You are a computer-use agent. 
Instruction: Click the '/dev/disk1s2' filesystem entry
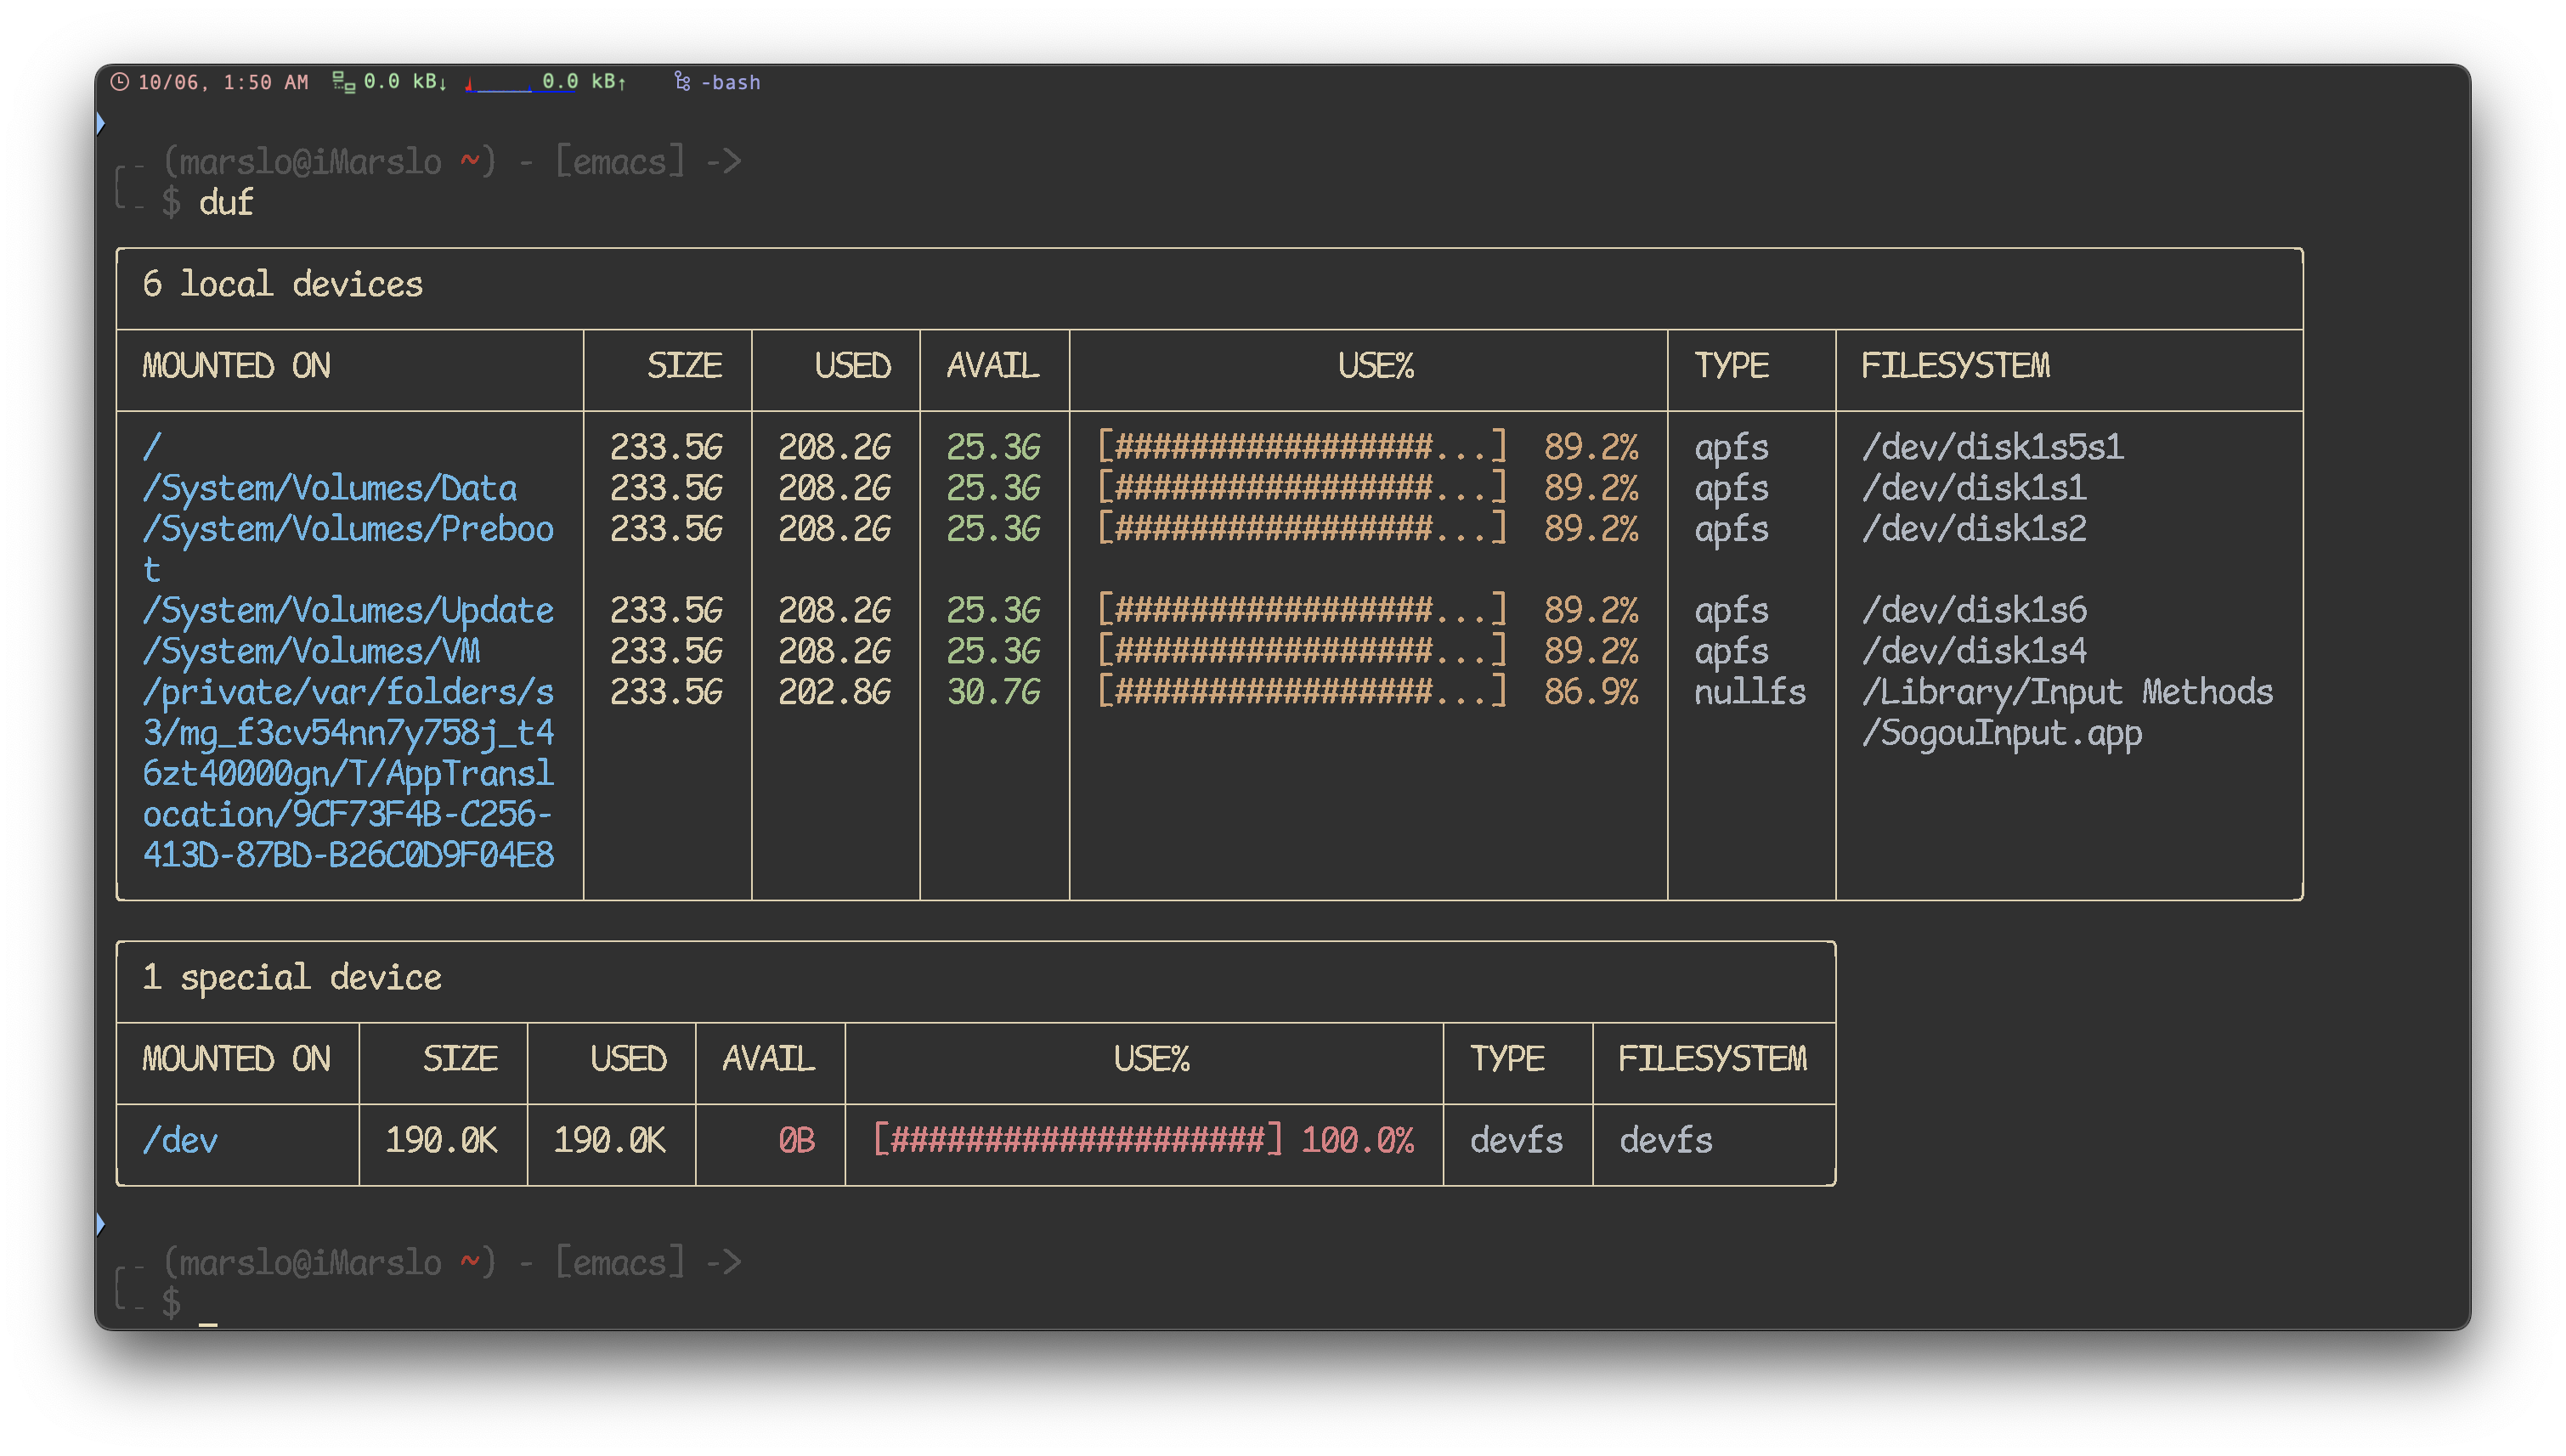(x=1974, y=529)
